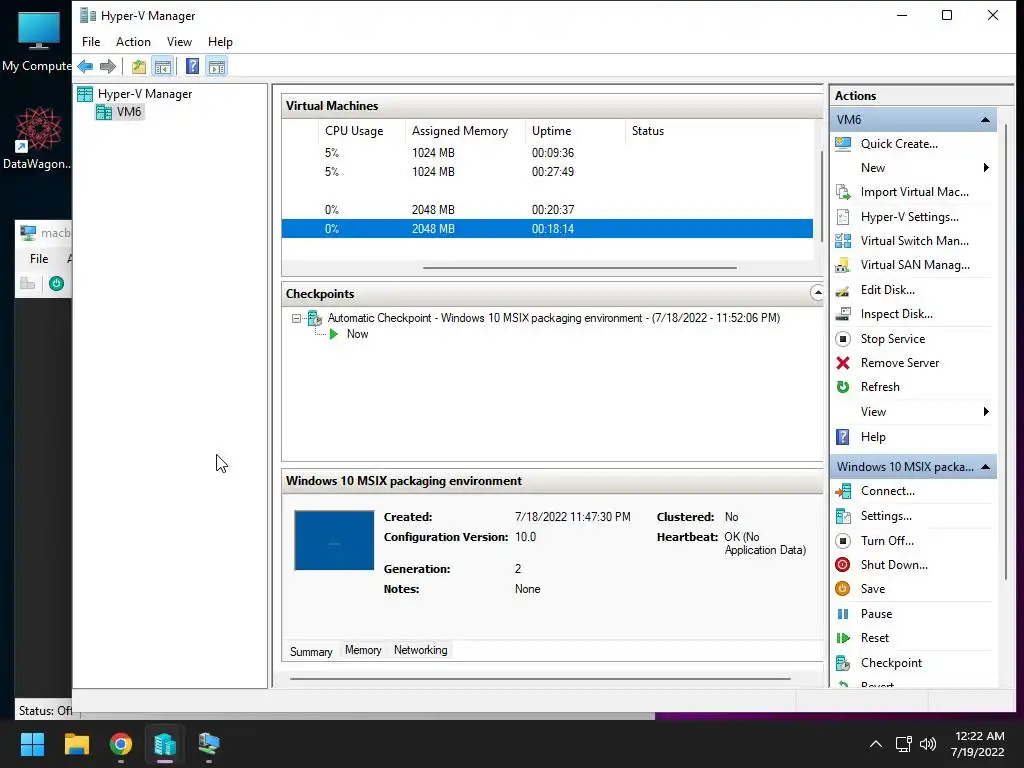
Task: Click the red X Remove Server icon
Action: point(843,363)
